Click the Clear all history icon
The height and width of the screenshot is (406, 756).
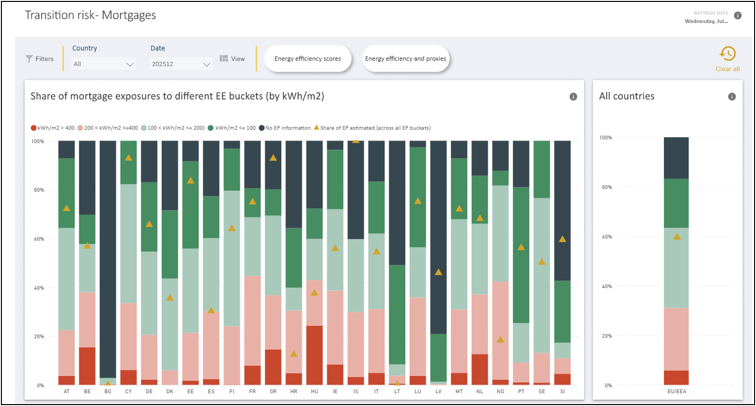(728, 54)
